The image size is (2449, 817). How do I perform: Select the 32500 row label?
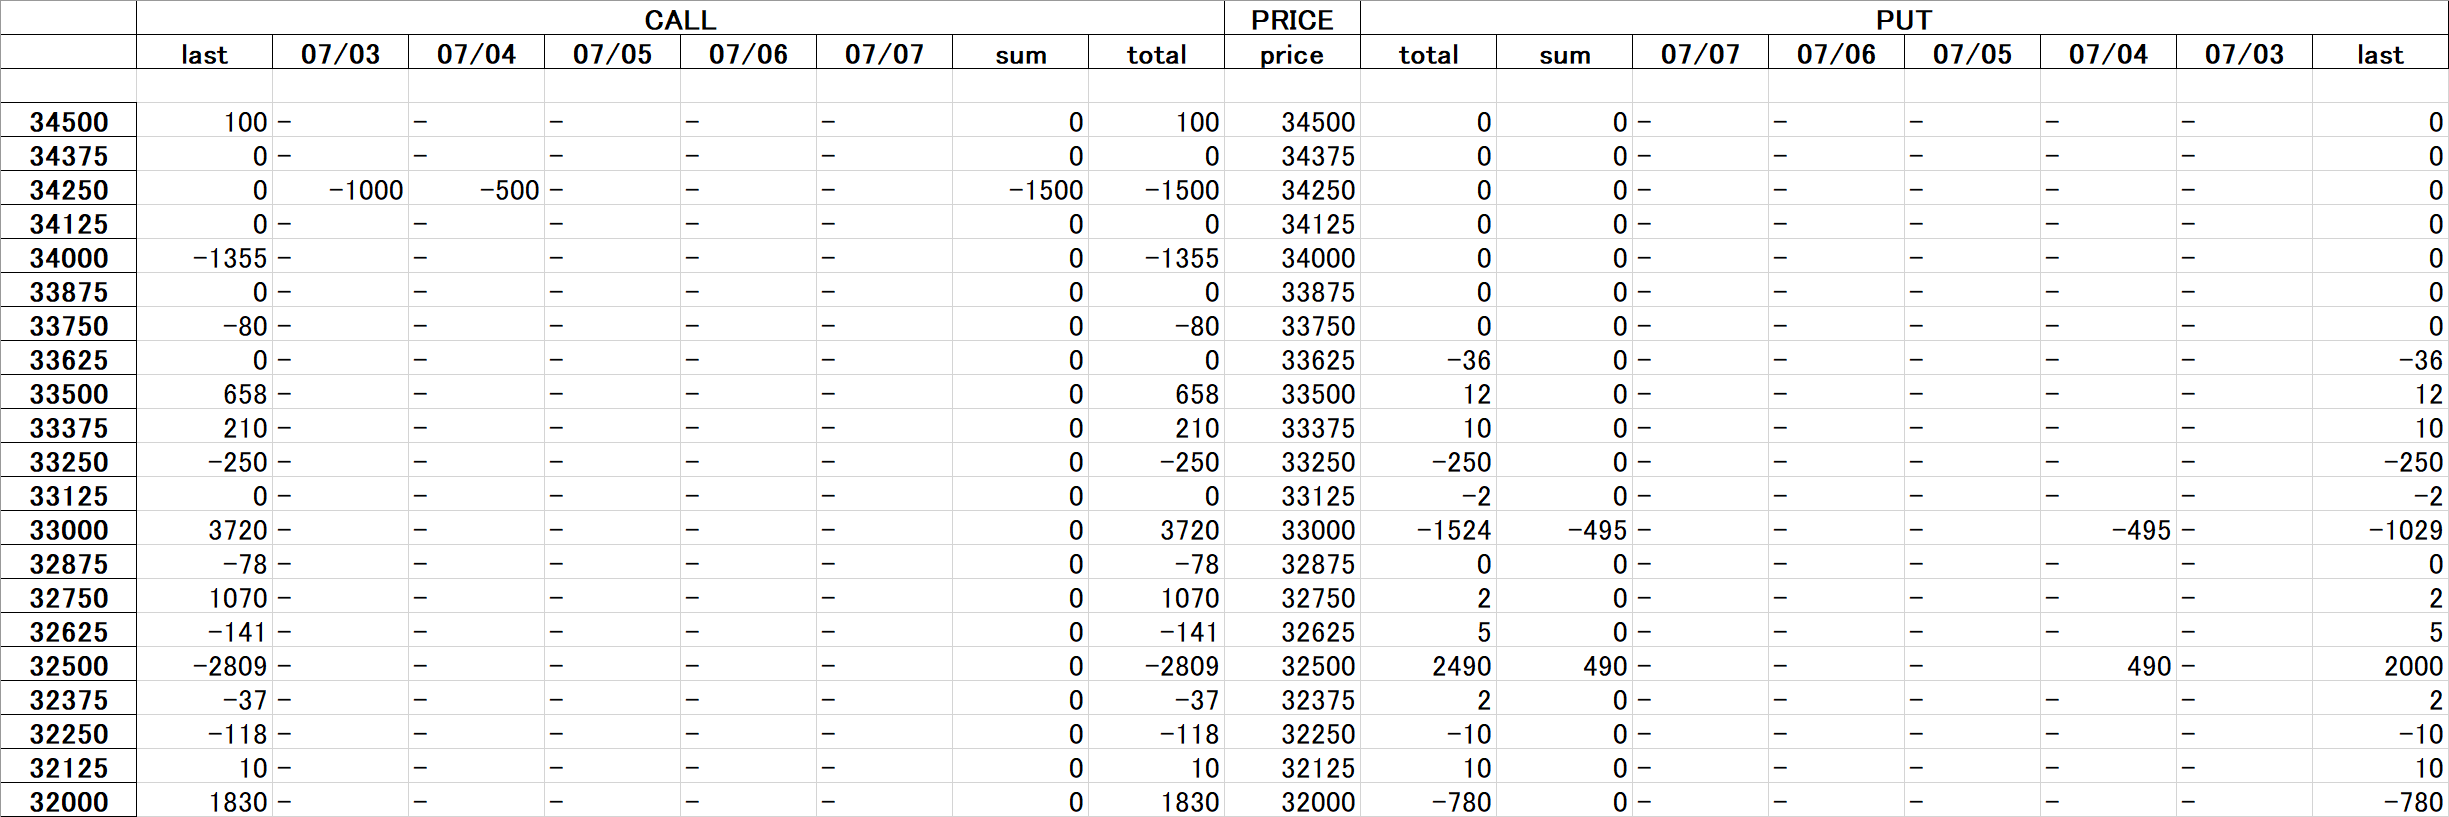coord(68,665)
